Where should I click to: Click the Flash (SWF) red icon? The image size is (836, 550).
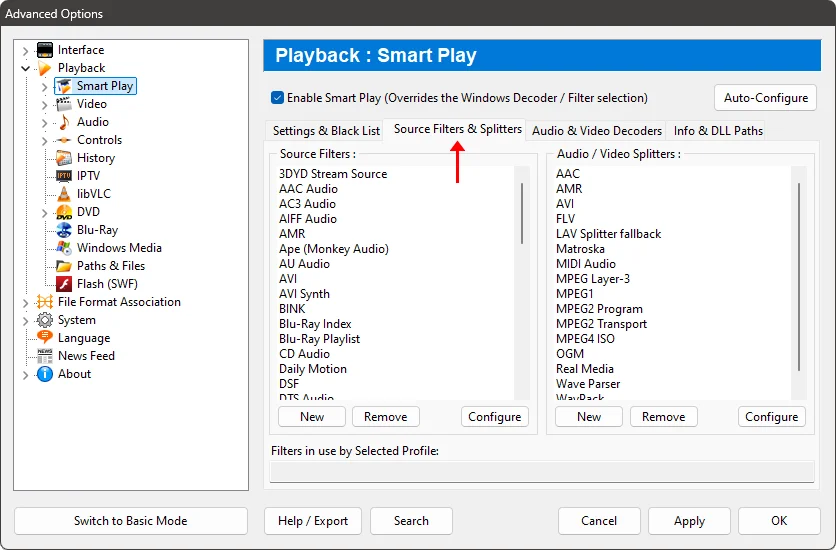[64, 284]
